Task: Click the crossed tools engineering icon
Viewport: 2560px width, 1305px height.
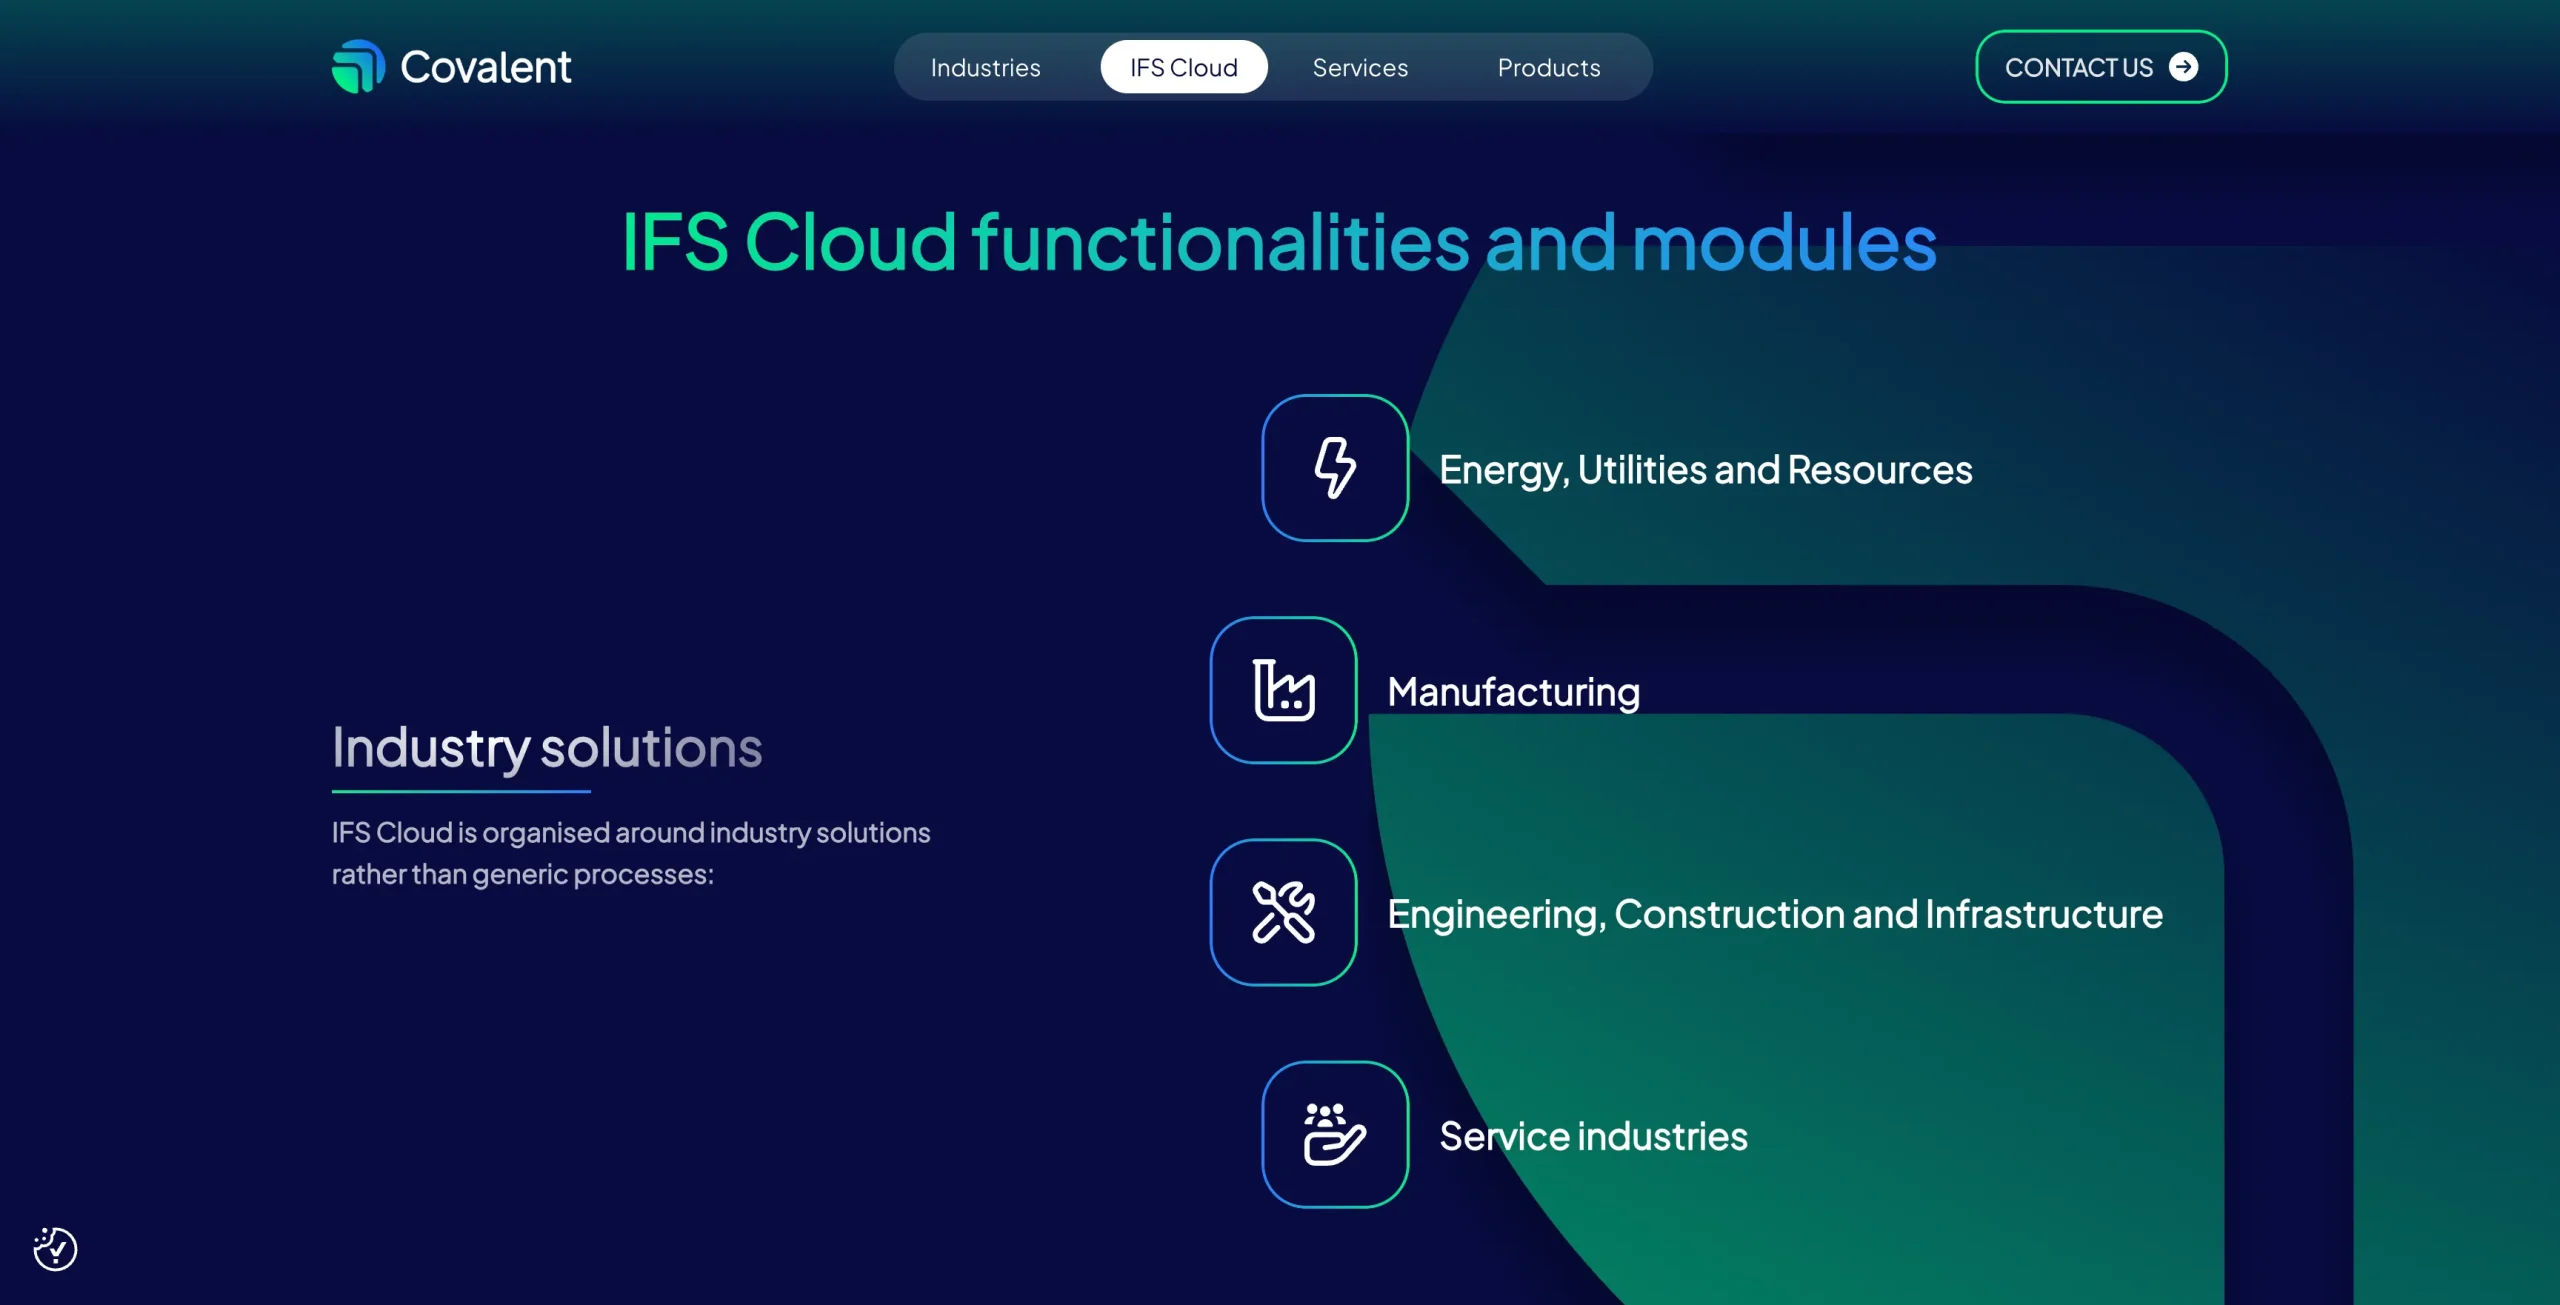Action: tap(1283, 912)
